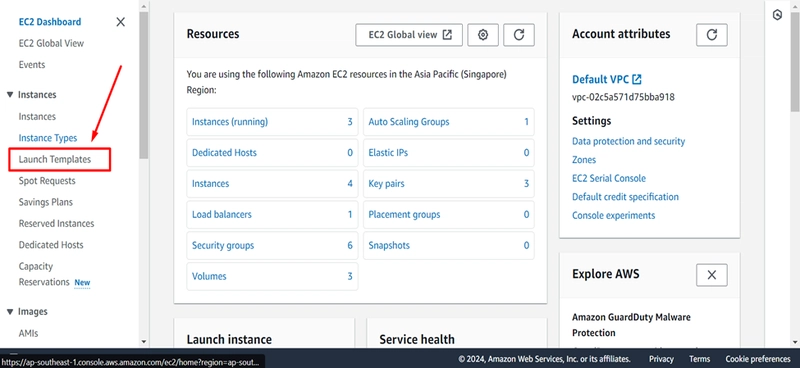
Task: Go to Spot Requests in sidebar
Action: pyautogui.click(x=47, y=181)
